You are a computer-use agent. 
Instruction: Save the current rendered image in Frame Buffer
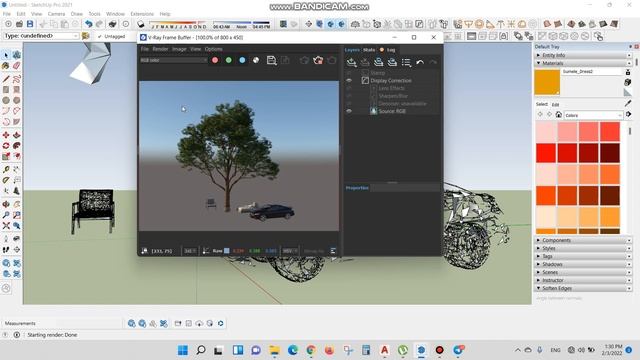271,60
